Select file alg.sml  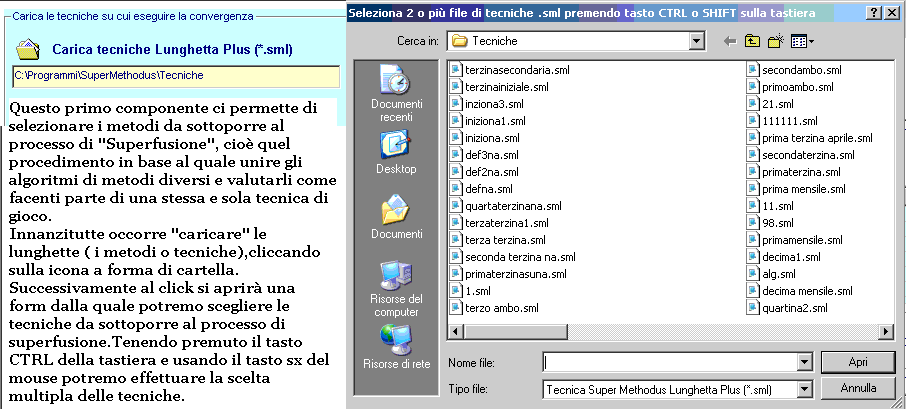(x=771, y=274)
